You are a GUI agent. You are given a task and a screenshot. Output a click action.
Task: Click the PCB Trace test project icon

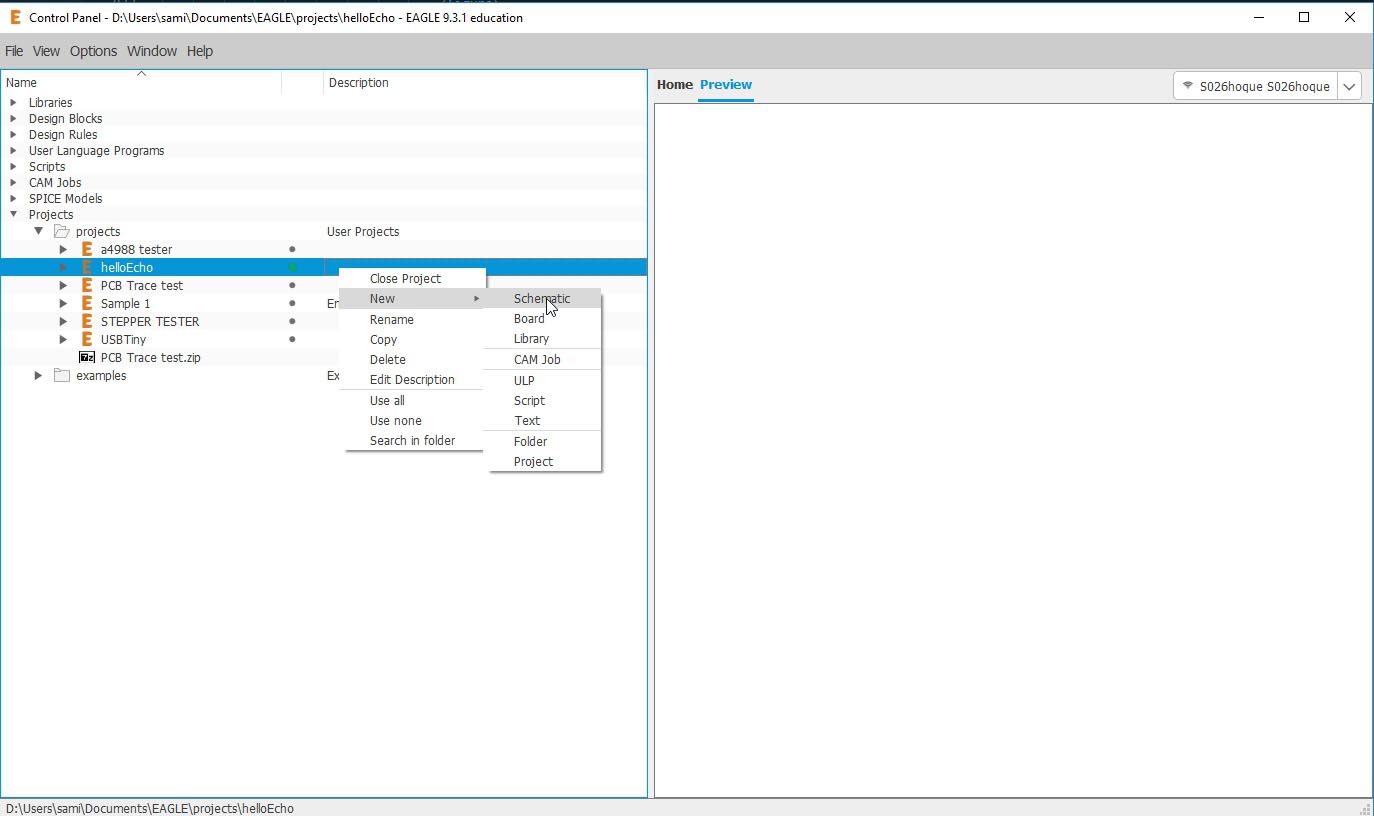pyautogui.click(x=87, y=285)
